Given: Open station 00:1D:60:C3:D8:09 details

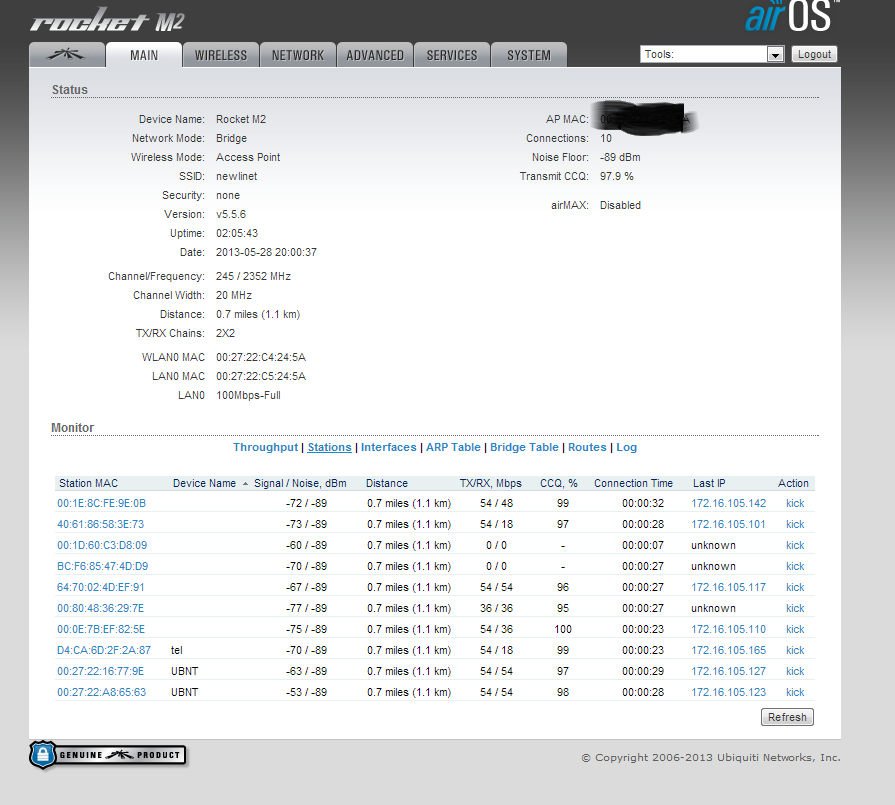Looking at the screenshot, I should (x=102, y=545).
